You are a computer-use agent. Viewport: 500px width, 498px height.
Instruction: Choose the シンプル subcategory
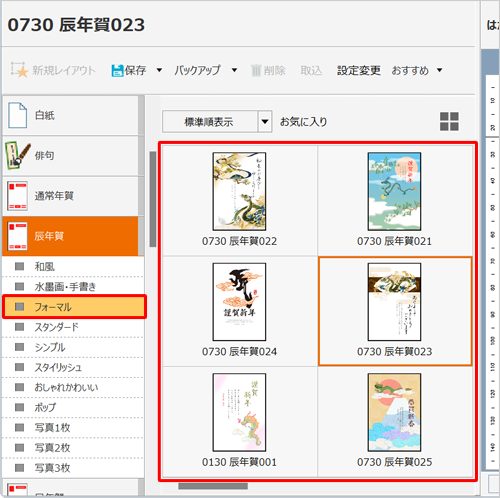tap(73, 347)
